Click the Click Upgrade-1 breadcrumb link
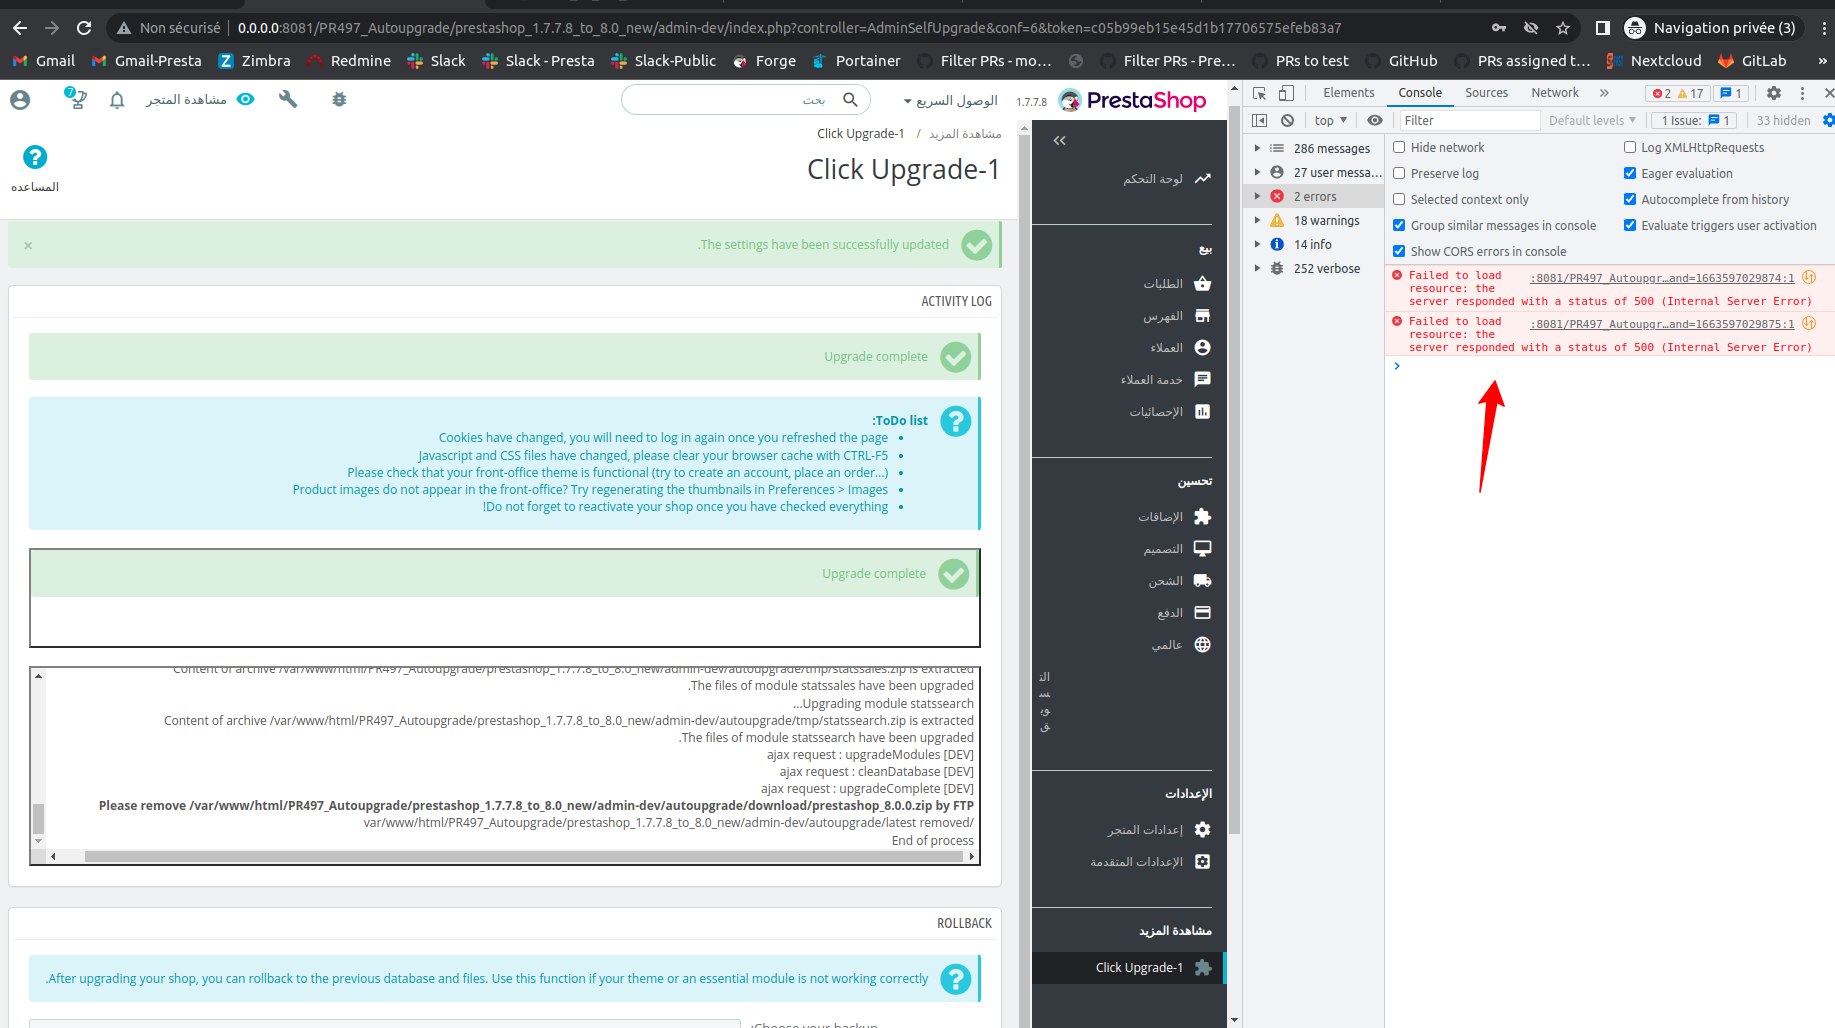 point(860,133)
